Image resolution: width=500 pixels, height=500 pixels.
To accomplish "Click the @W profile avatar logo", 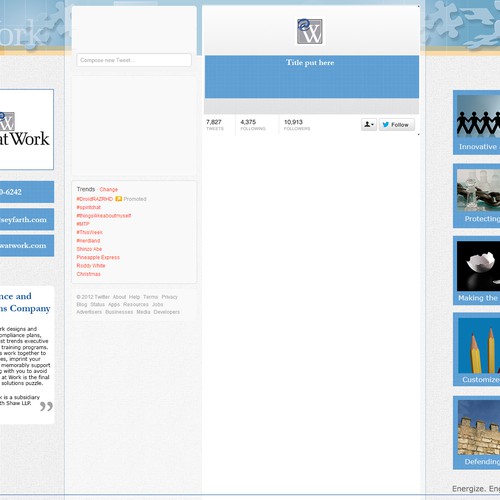I will (x=310, y=31).
